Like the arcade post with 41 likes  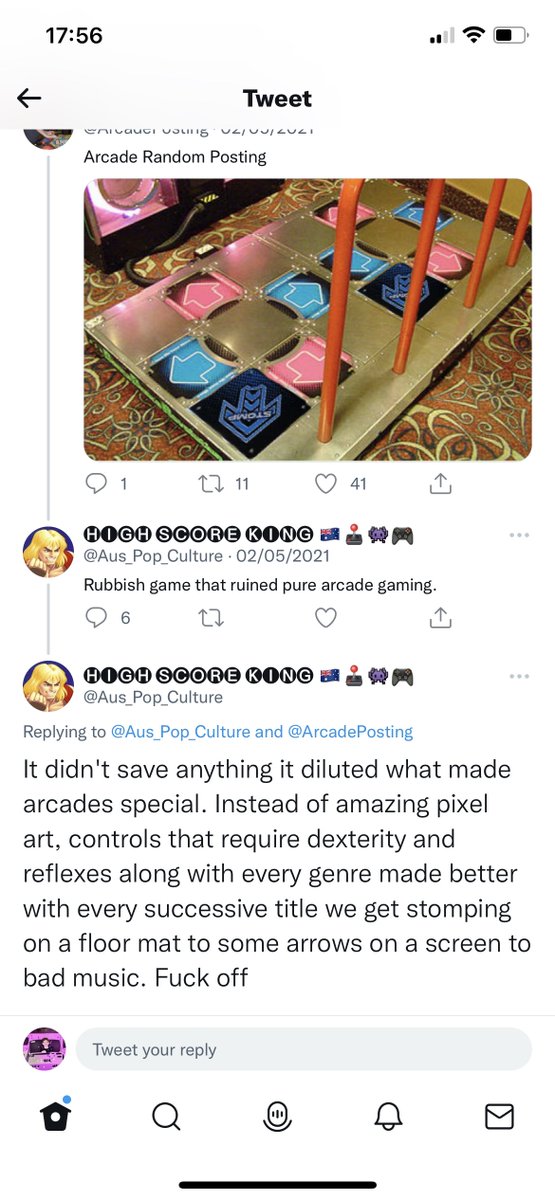pos(326,484)
